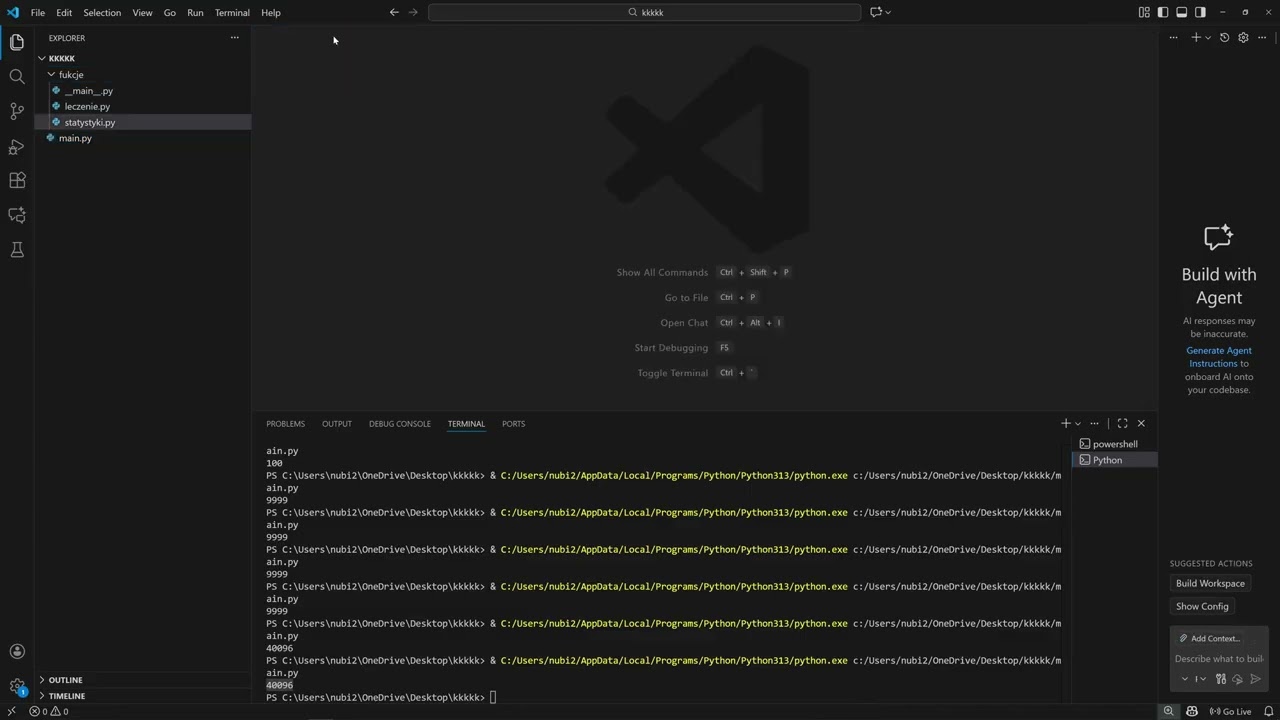This screenshot has height=720, width=1280.
Task: Configure chat tools icon
Action: 1220,679
